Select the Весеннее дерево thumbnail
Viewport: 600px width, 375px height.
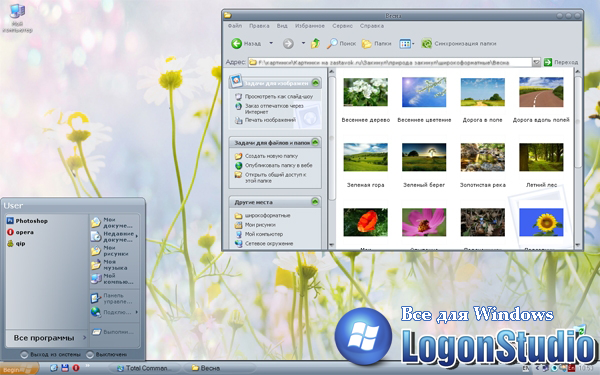point(365,92)
